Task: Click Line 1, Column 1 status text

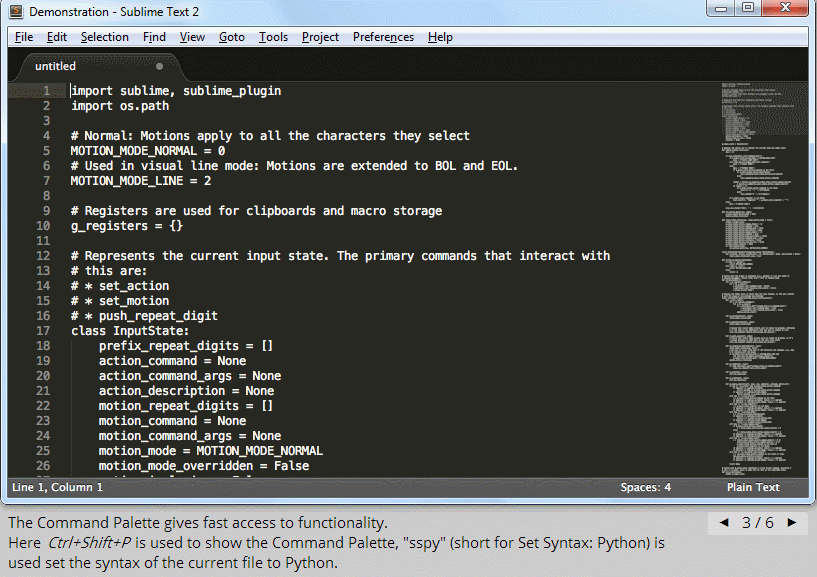Action: 58,487
